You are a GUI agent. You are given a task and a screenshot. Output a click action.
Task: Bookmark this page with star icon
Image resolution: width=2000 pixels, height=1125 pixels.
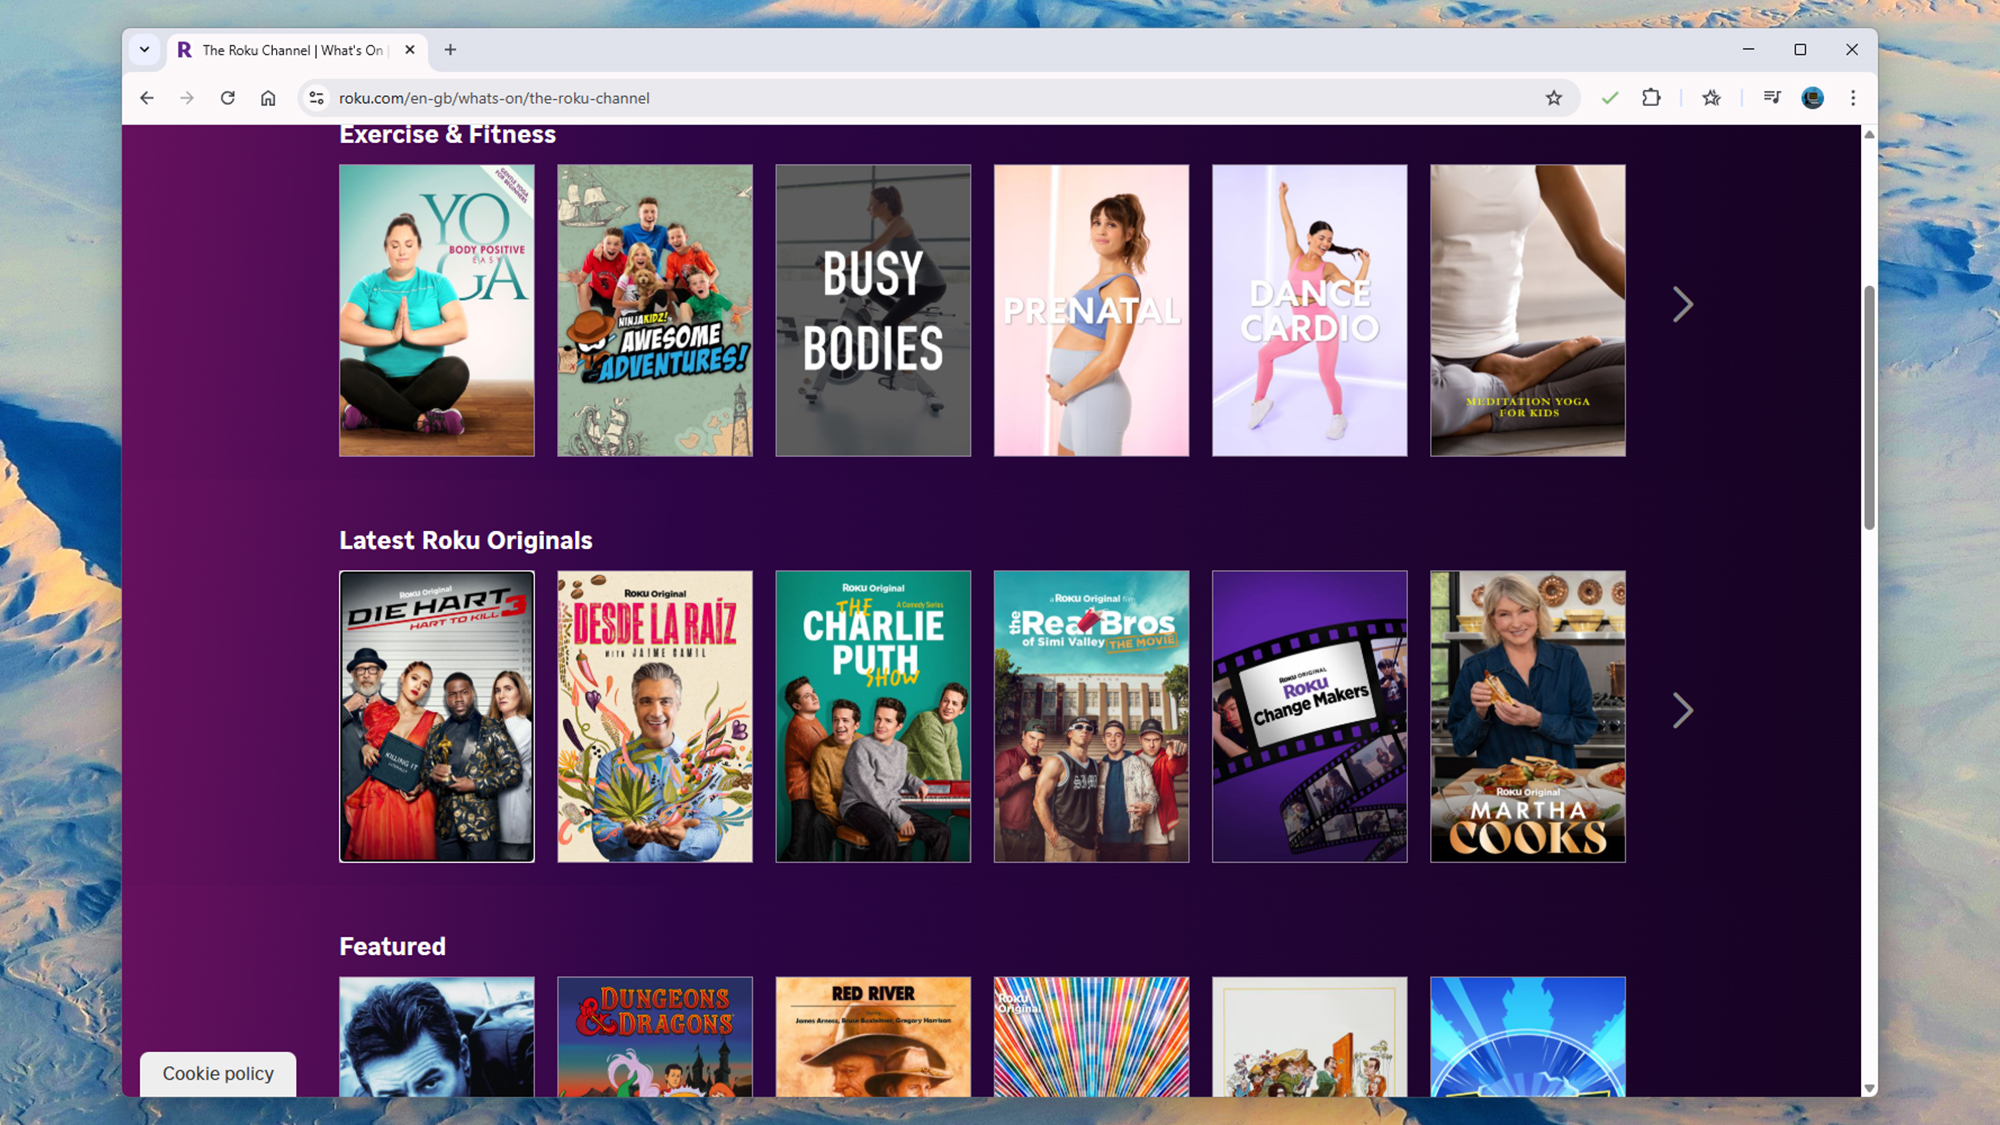click(1553, 98)
